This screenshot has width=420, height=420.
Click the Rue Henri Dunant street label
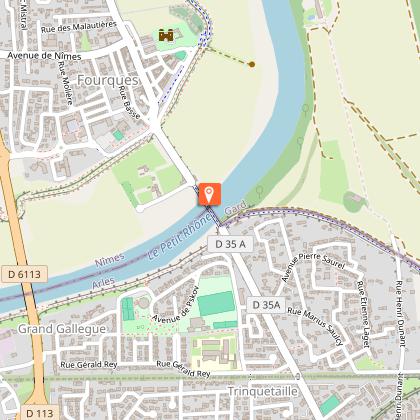tap(400, 314)
